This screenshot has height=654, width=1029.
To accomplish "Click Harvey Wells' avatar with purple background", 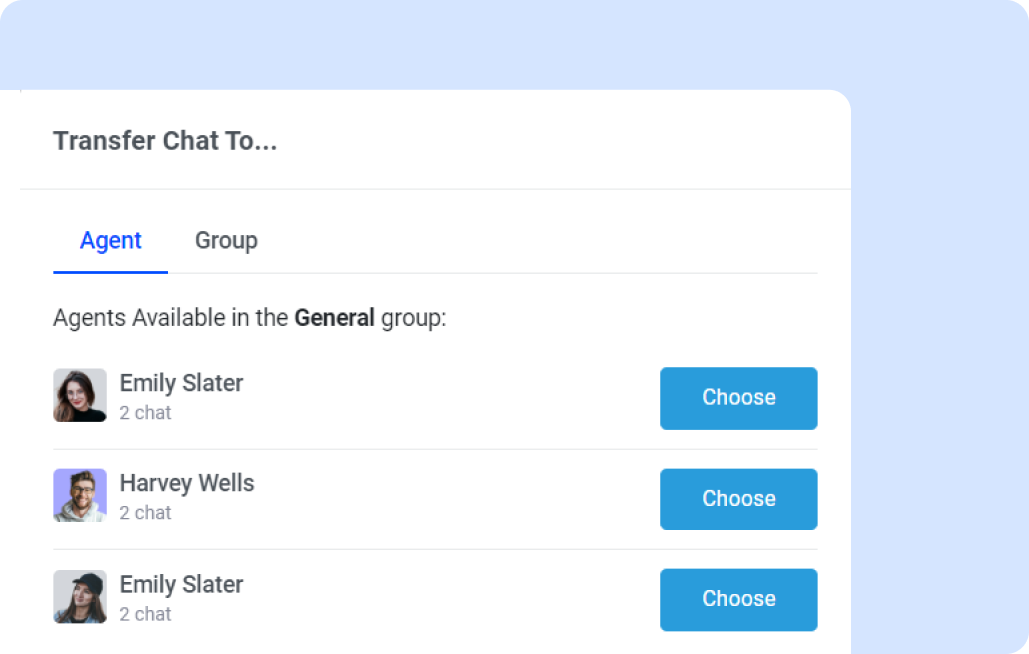I will [80, 496].
